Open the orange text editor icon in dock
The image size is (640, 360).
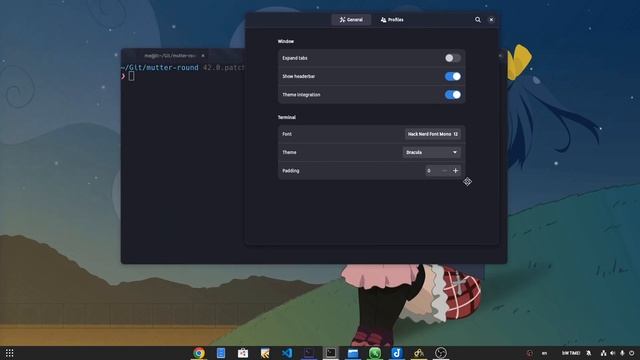click(265, 353)
